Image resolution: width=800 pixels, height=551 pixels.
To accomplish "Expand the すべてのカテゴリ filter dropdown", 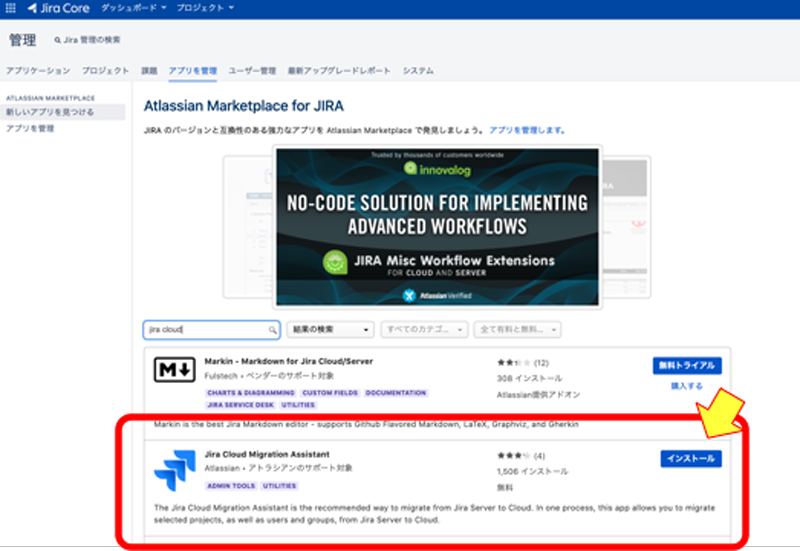I will pyautogui.click(x=424, y=330).
